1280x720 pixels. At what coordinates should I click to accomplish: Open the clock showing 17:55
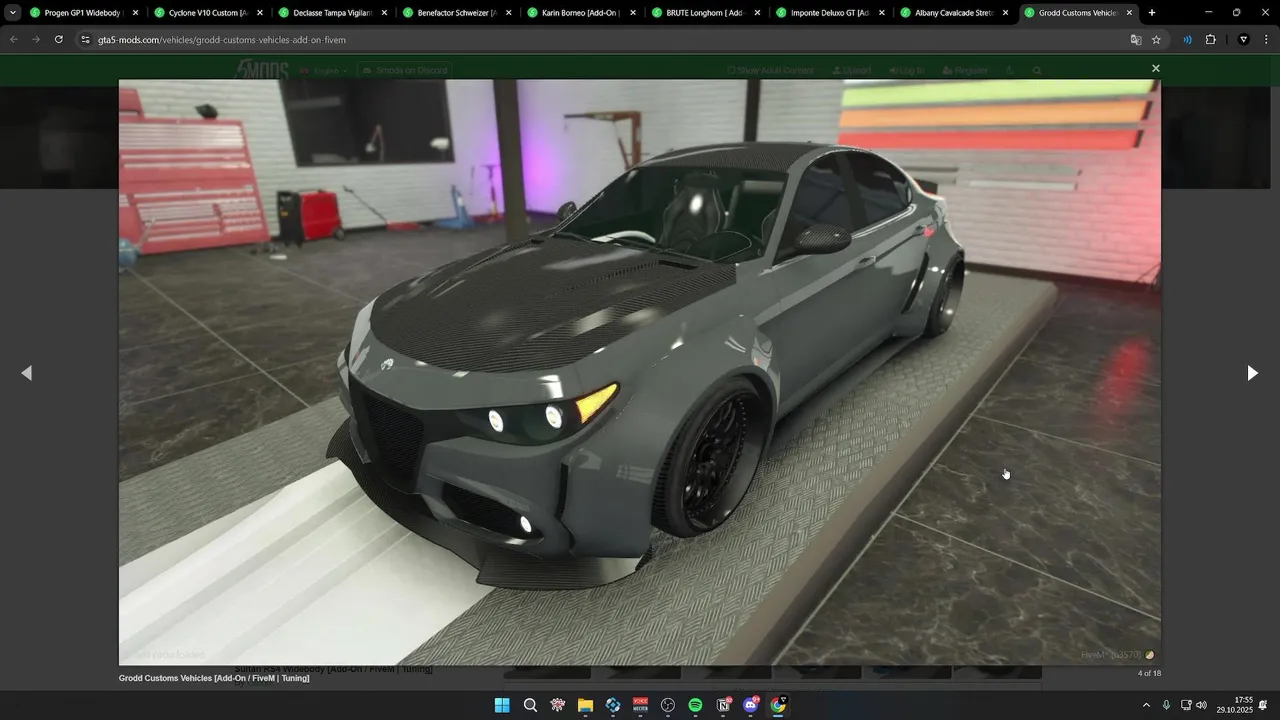point(1234,705)
